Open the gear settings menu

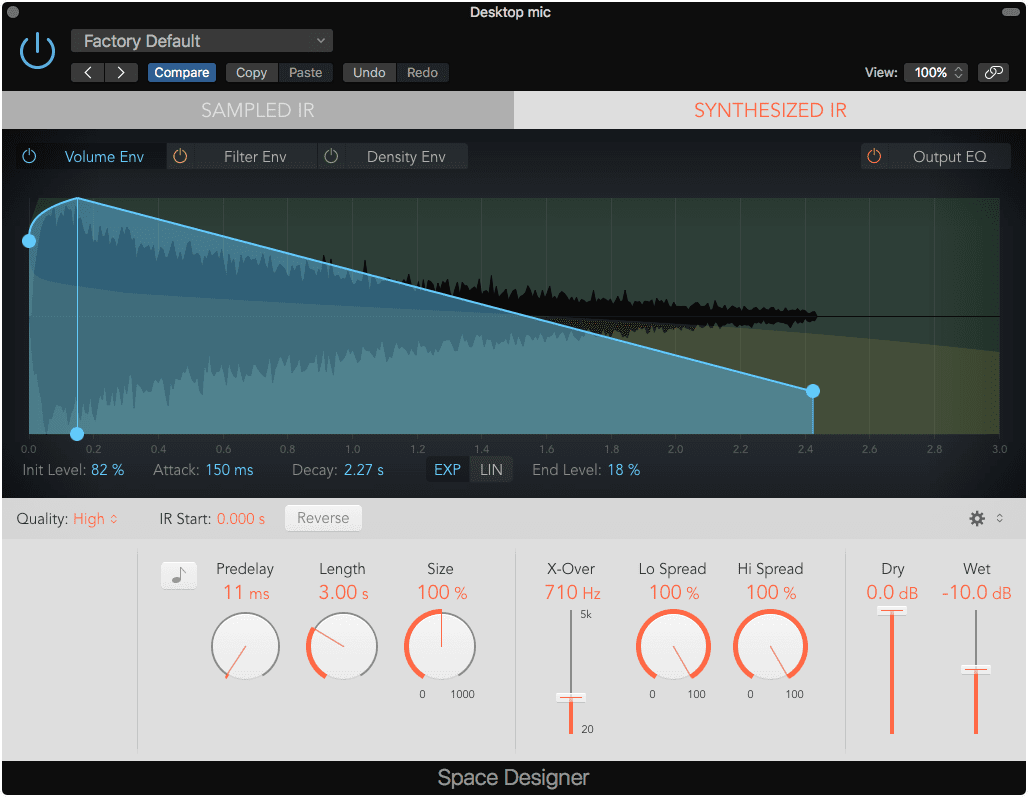click(x=977, y=518)
